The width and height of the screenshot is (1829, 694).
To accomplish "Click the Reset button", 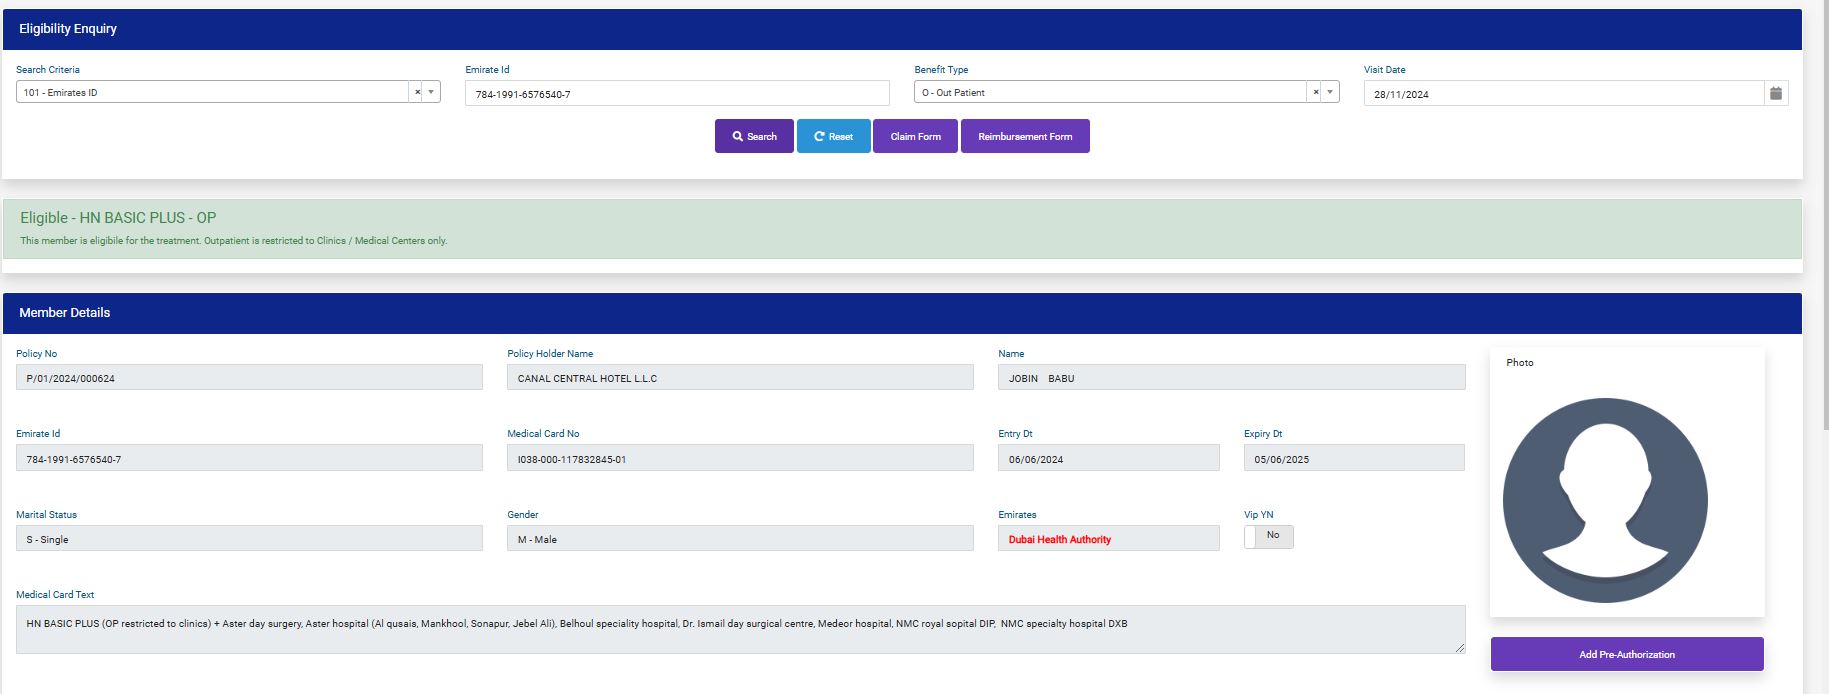I will coord(833,136).
